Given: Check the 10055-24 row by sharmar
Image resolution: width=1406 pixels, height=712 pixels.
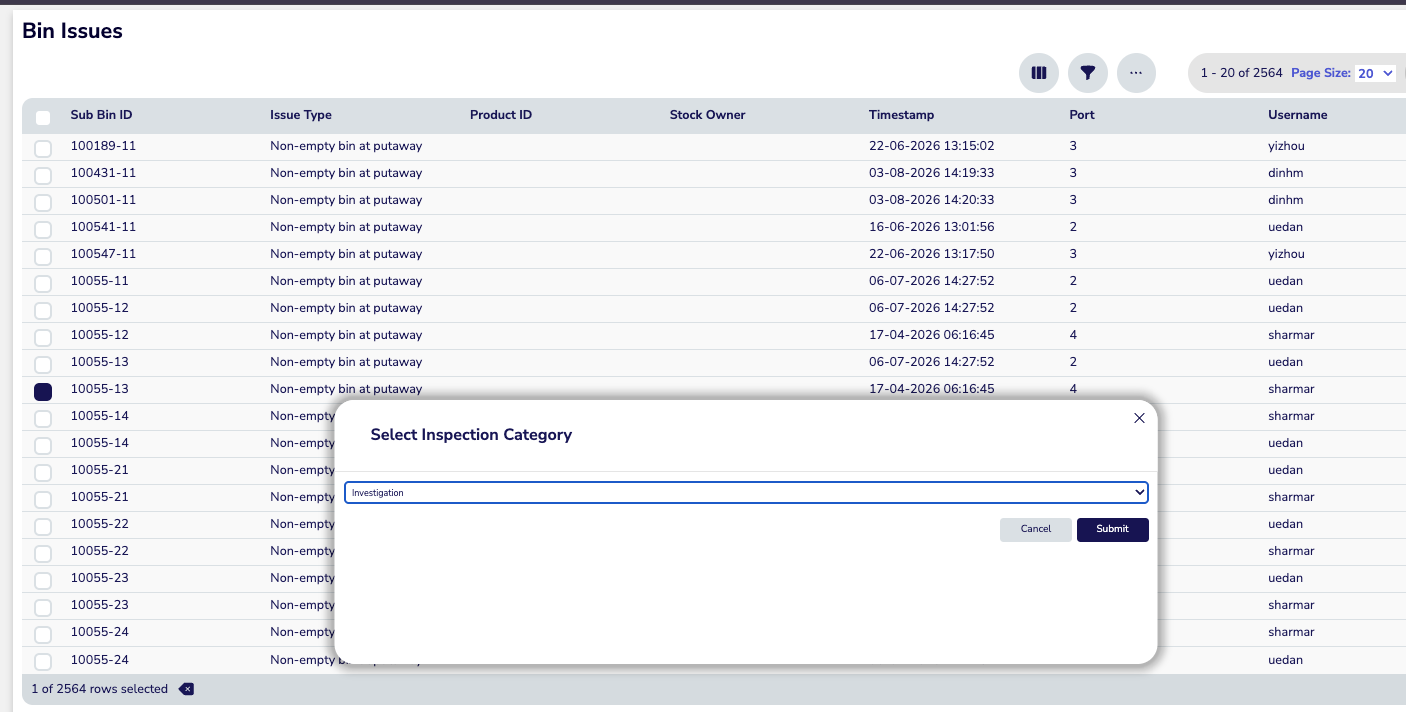Looking at the screenshot, I should pos(43,634).
